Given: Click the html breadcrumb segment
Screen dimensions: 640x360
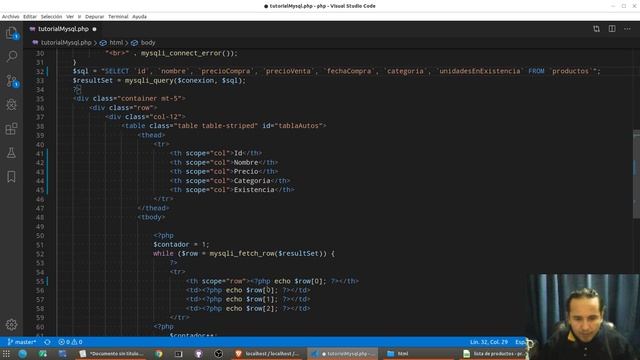Looking at the screenshot, I should [116, 42].
